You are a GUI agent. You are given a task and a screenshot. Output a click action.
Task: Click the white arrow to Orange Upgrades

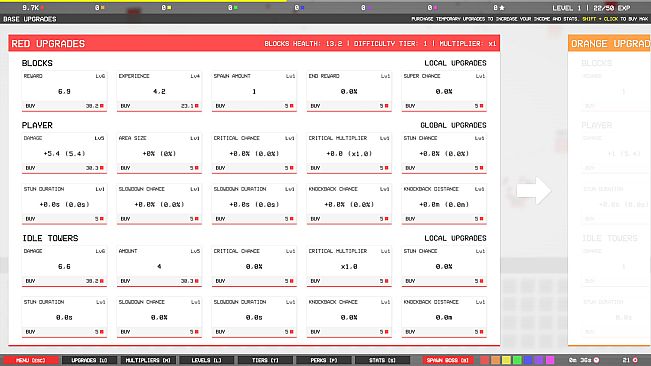coord(534,191)
